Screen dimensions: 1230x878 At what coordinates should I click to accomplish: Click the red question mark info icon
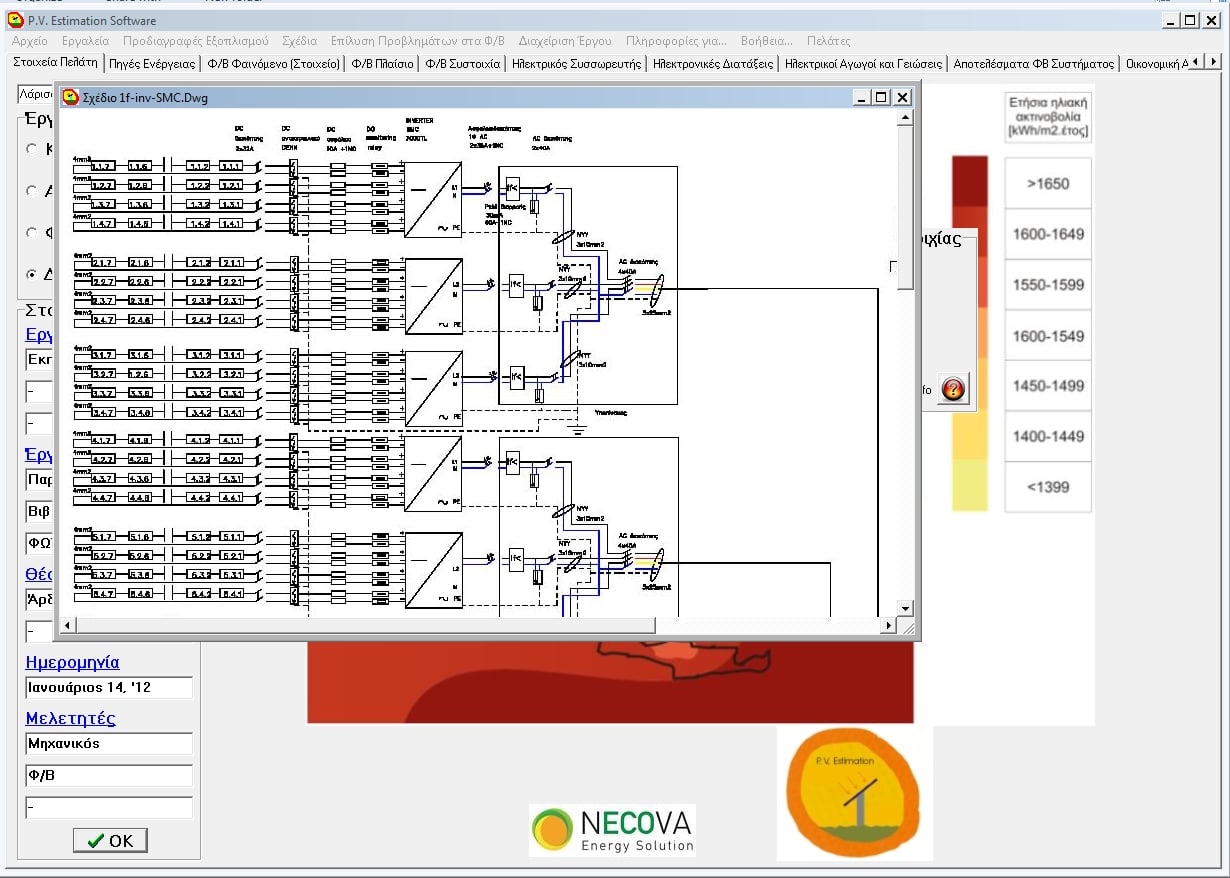click(x=954, y=389)
